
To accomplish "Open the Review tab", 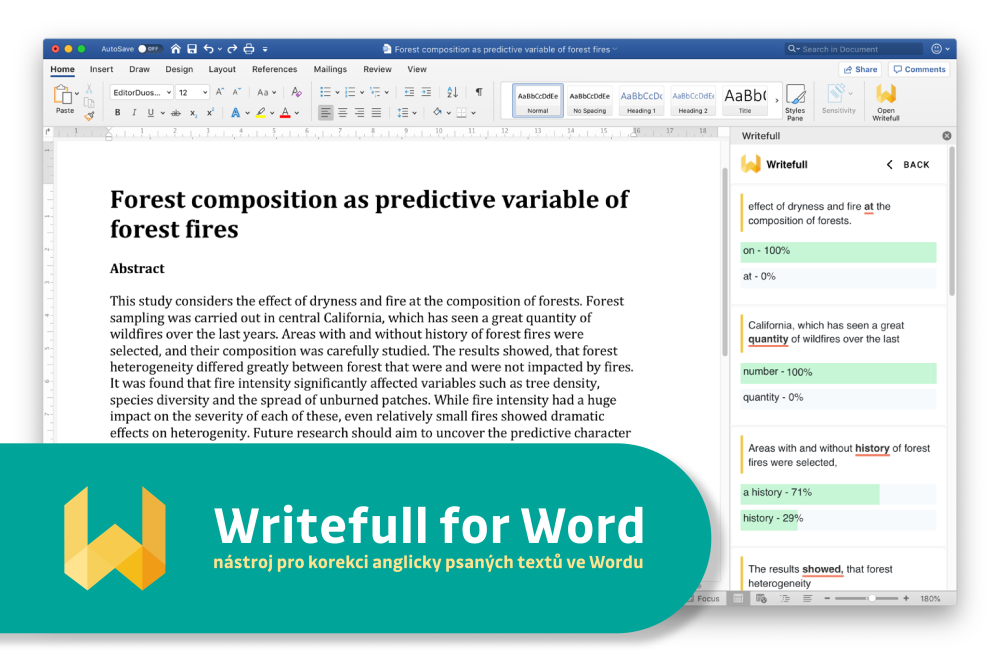I will [x=378, y=69].
